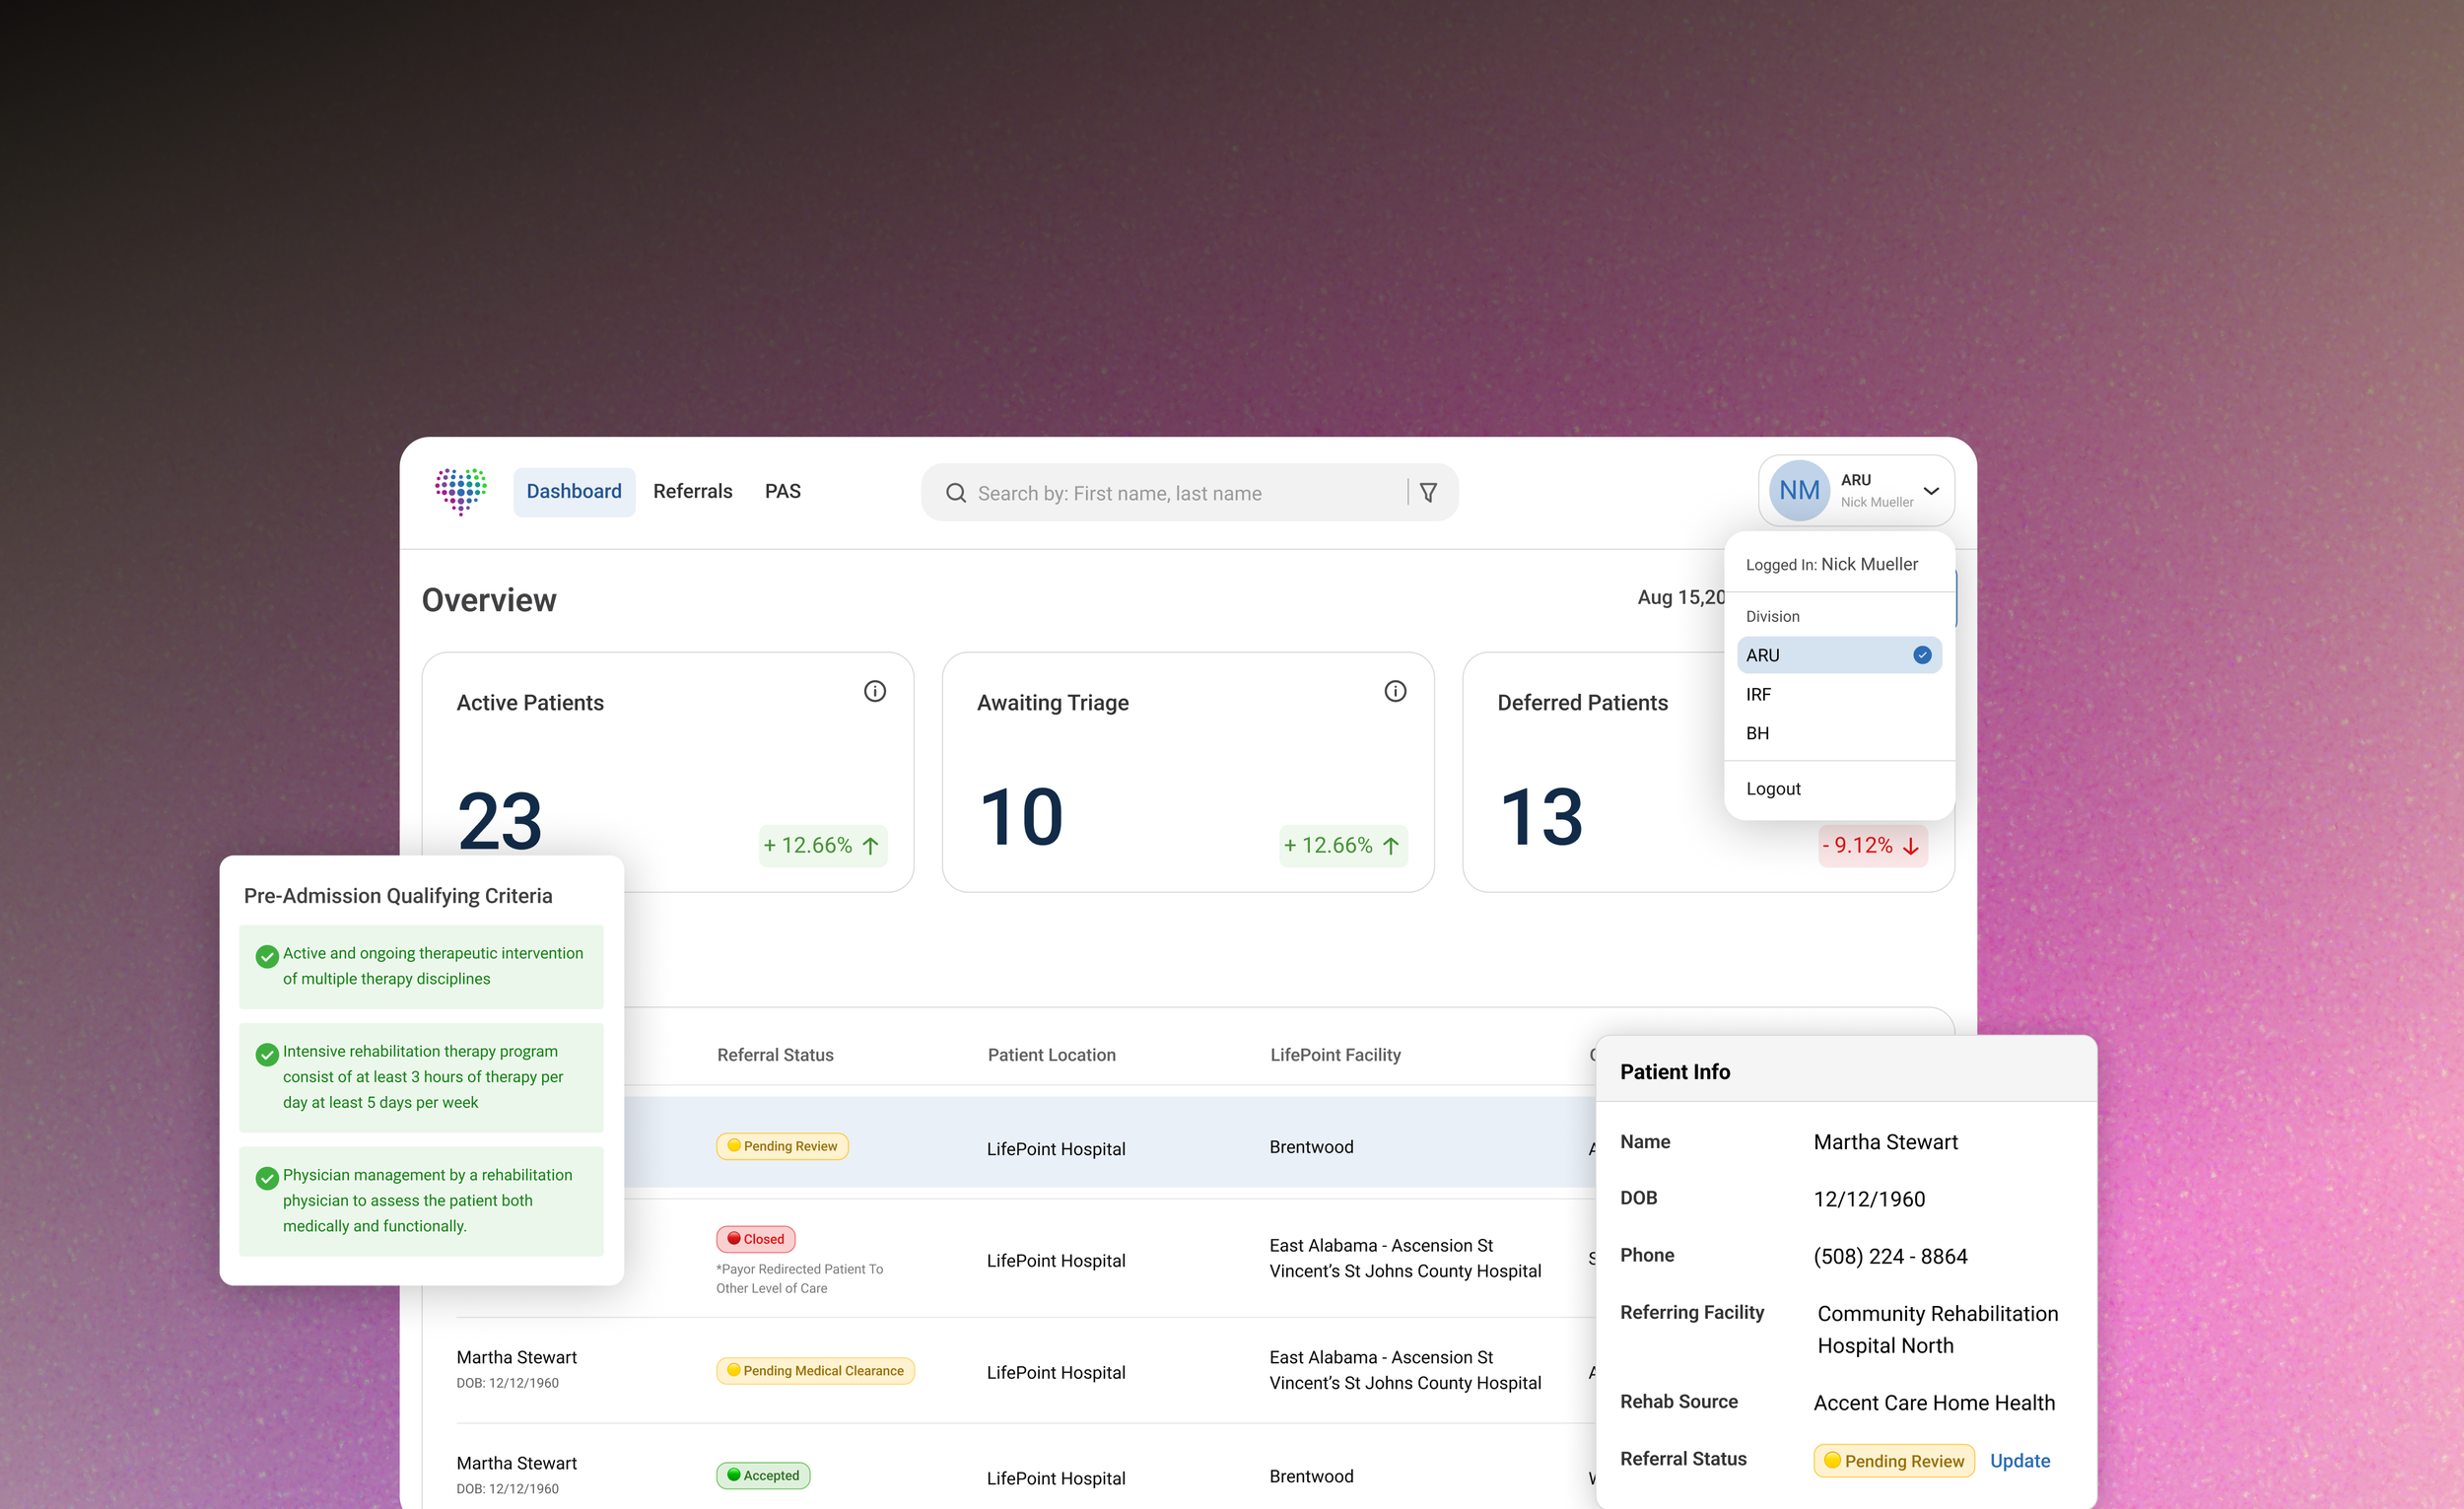The height and width of the screenshot is (1509, 2464).
Task: Toggle the intensive rehabilitation criterion checkmark
Action: pyautogui.click(x=267, y=1055)
